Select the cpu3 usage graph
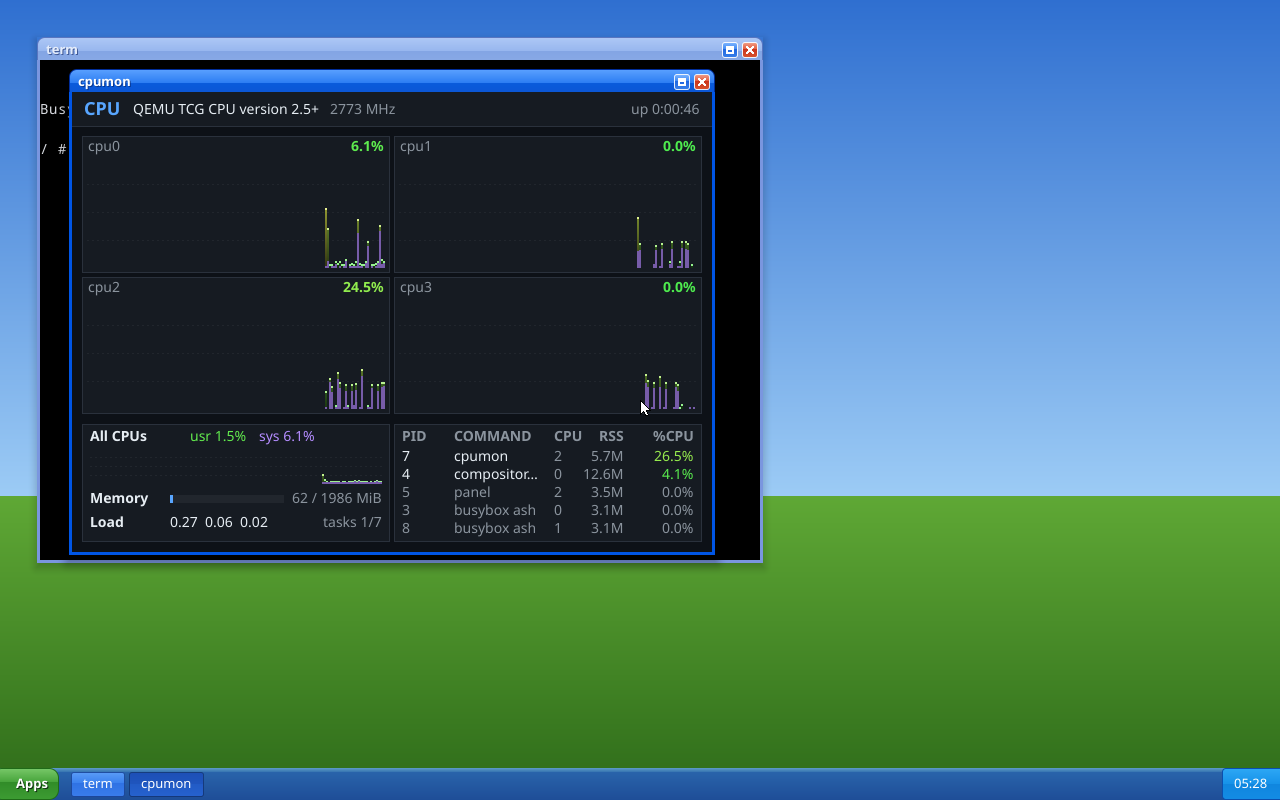The image size is (1280, 800). click(548, 345)
